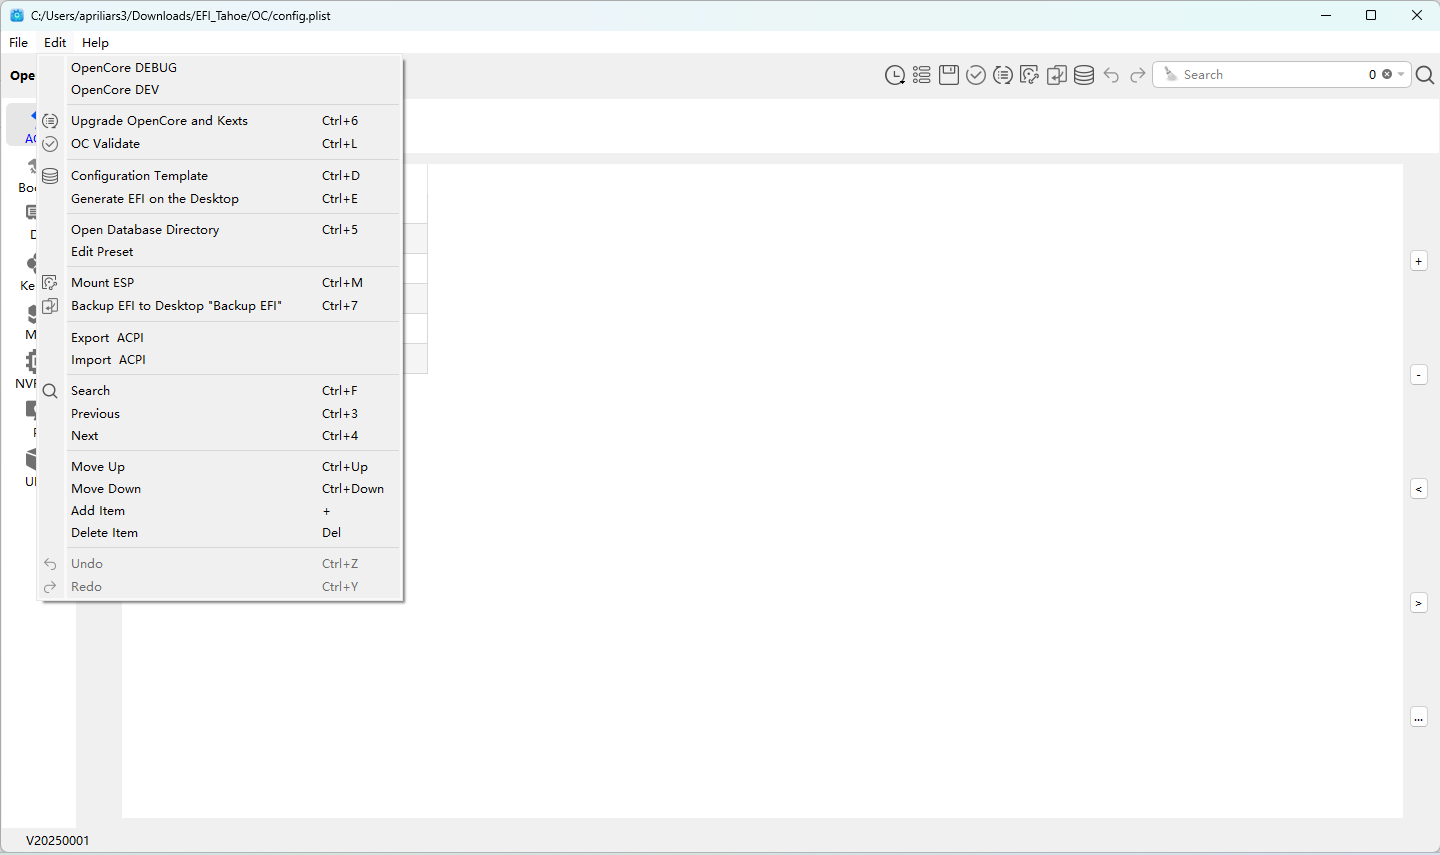Viewport: 1440px width, 855px height.
Task: Select OpenCore DEBUG menu entry
Action: pyautogui.click(x=124, y=68)
